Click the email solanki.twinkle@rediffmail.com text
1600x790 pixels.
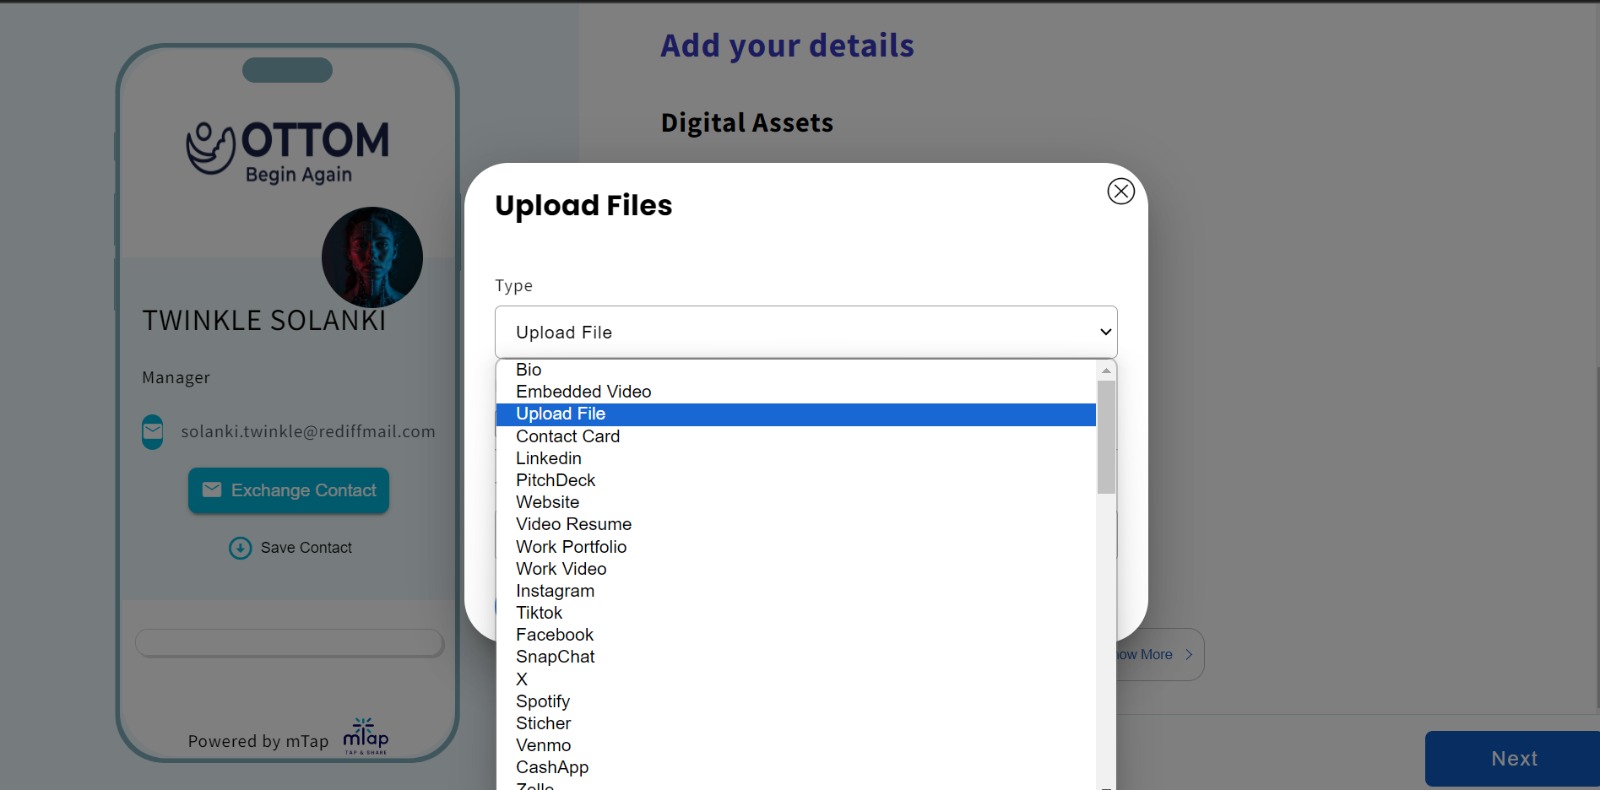click(308, 432)
